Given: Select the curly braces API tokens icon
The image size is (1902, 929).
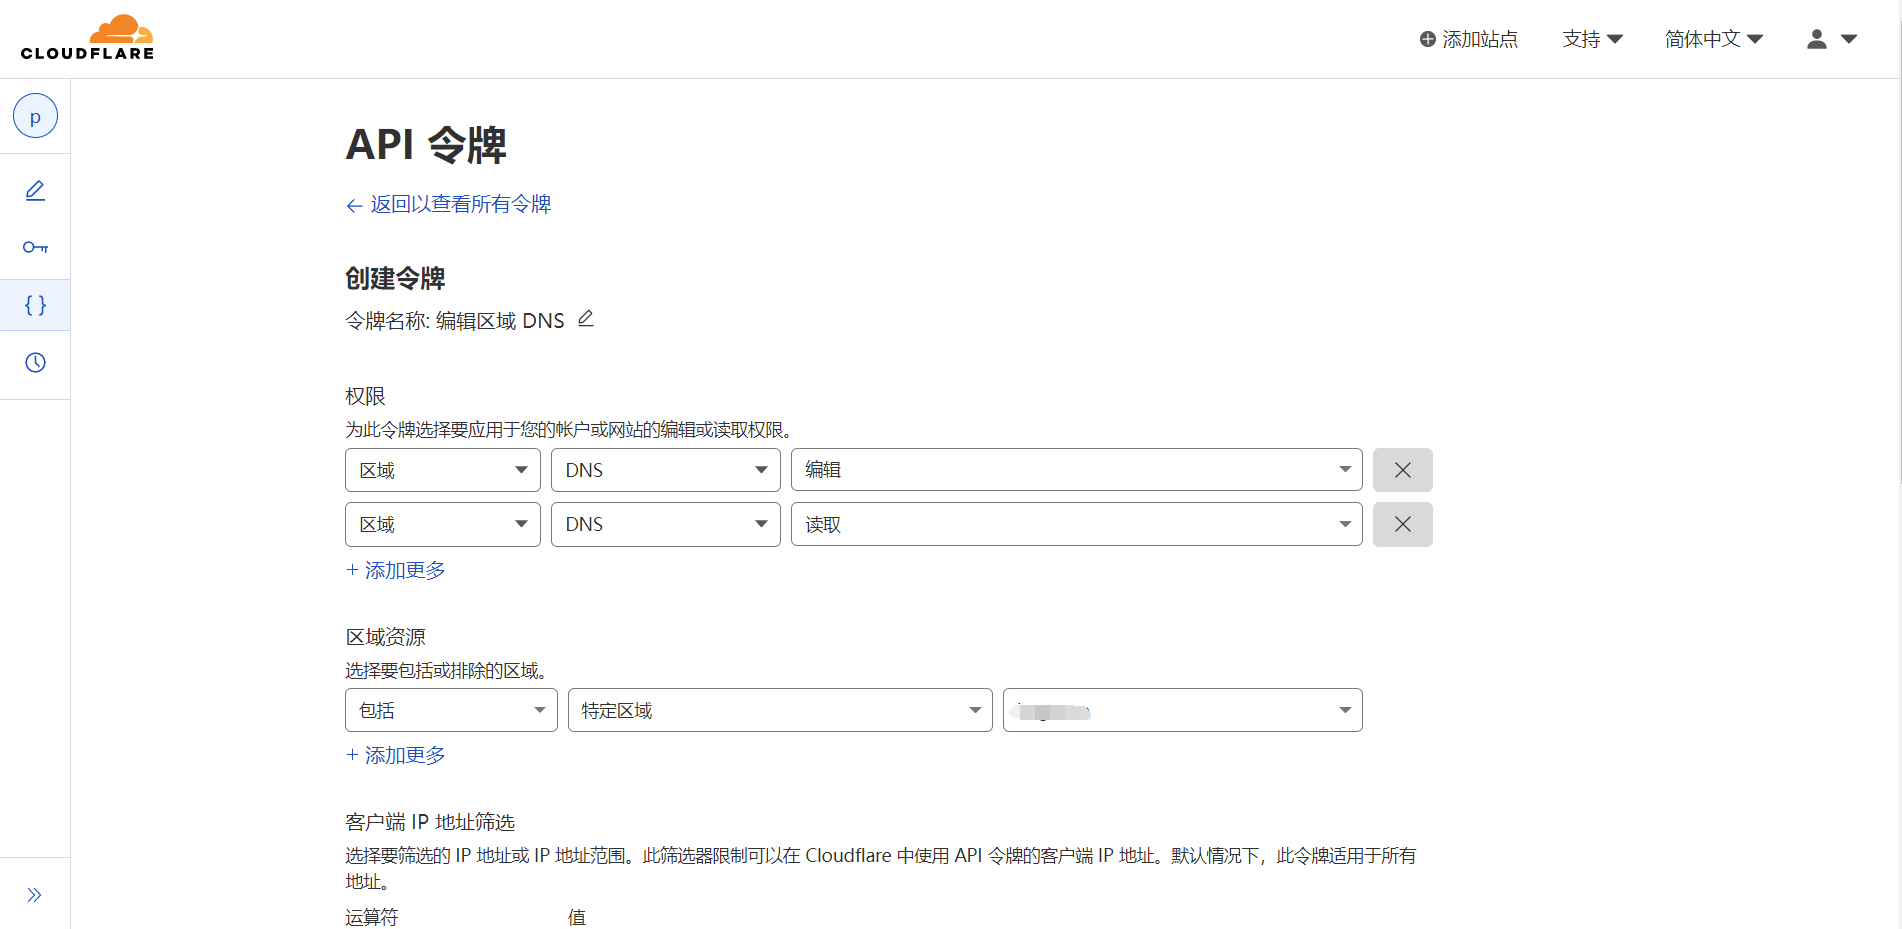Looking at the screenshot, I should pos(35,305).
